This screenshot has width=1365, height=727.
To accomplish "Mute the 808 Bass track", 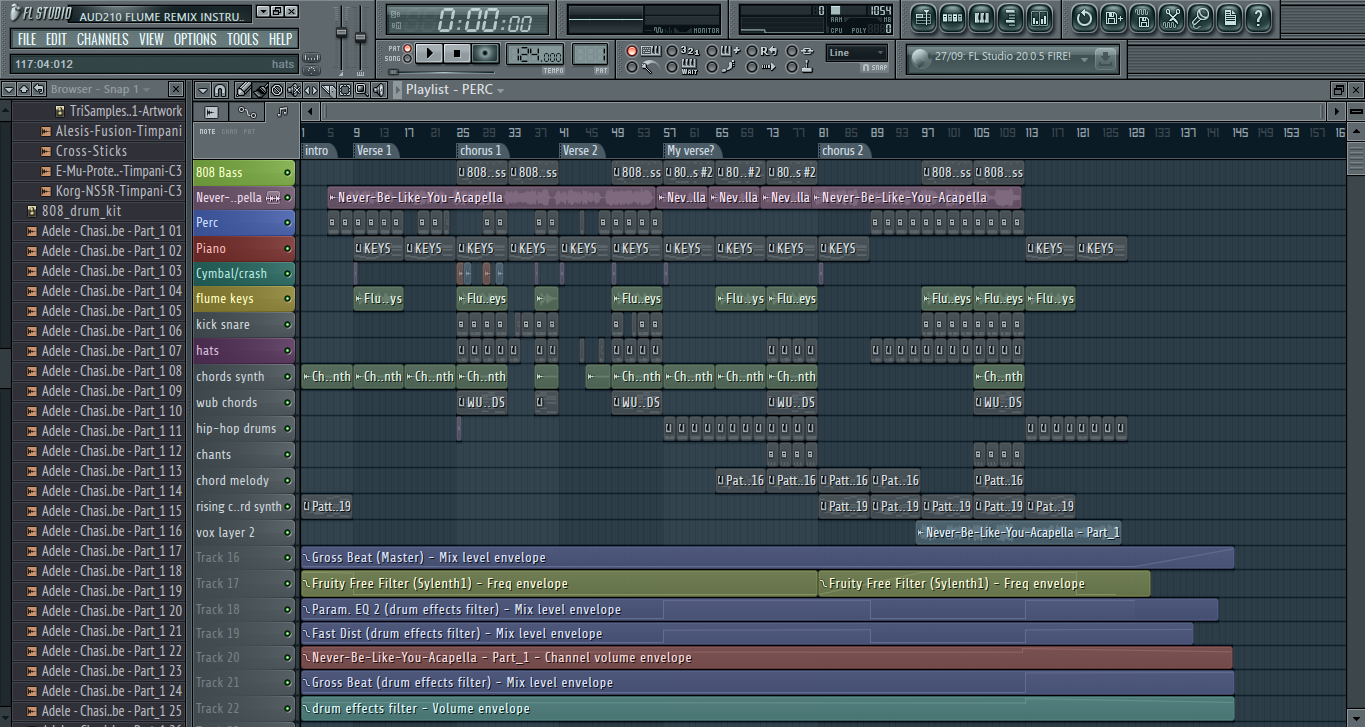I will click(288, 173).
